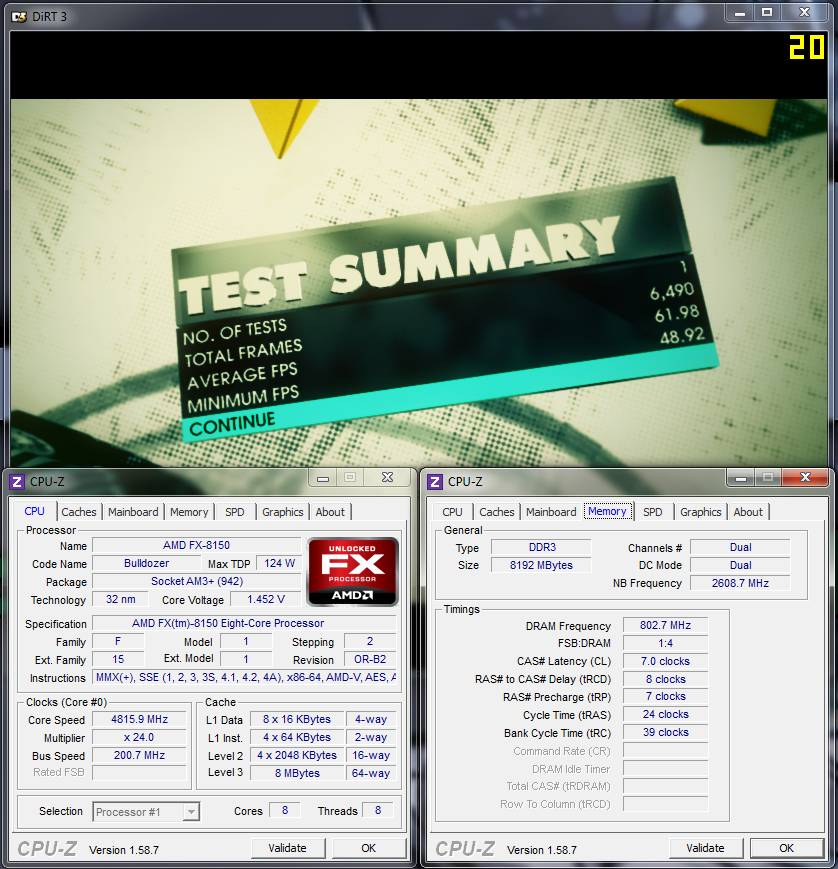This screenshot has width=838, height=869.
Task: Open Mainboard tab in left CPU-Z window
Action: coord(133,512)
